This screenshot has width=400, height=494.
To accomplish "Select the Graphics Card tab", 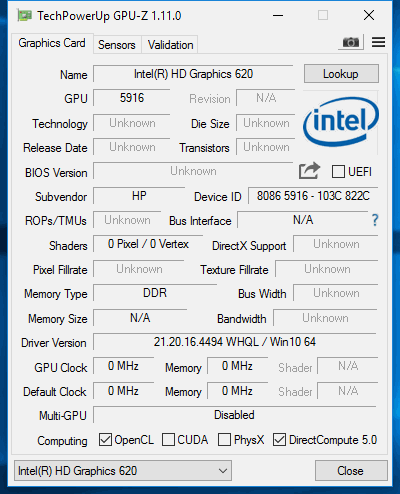I will [x=52, y=43].
